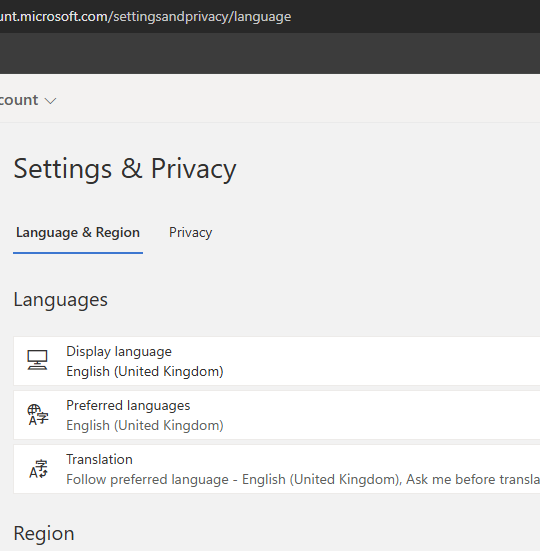This screenshot has width=540, height=551.
Task: Click the blue underline beneath Language & Region
Action: coord(78,253)
